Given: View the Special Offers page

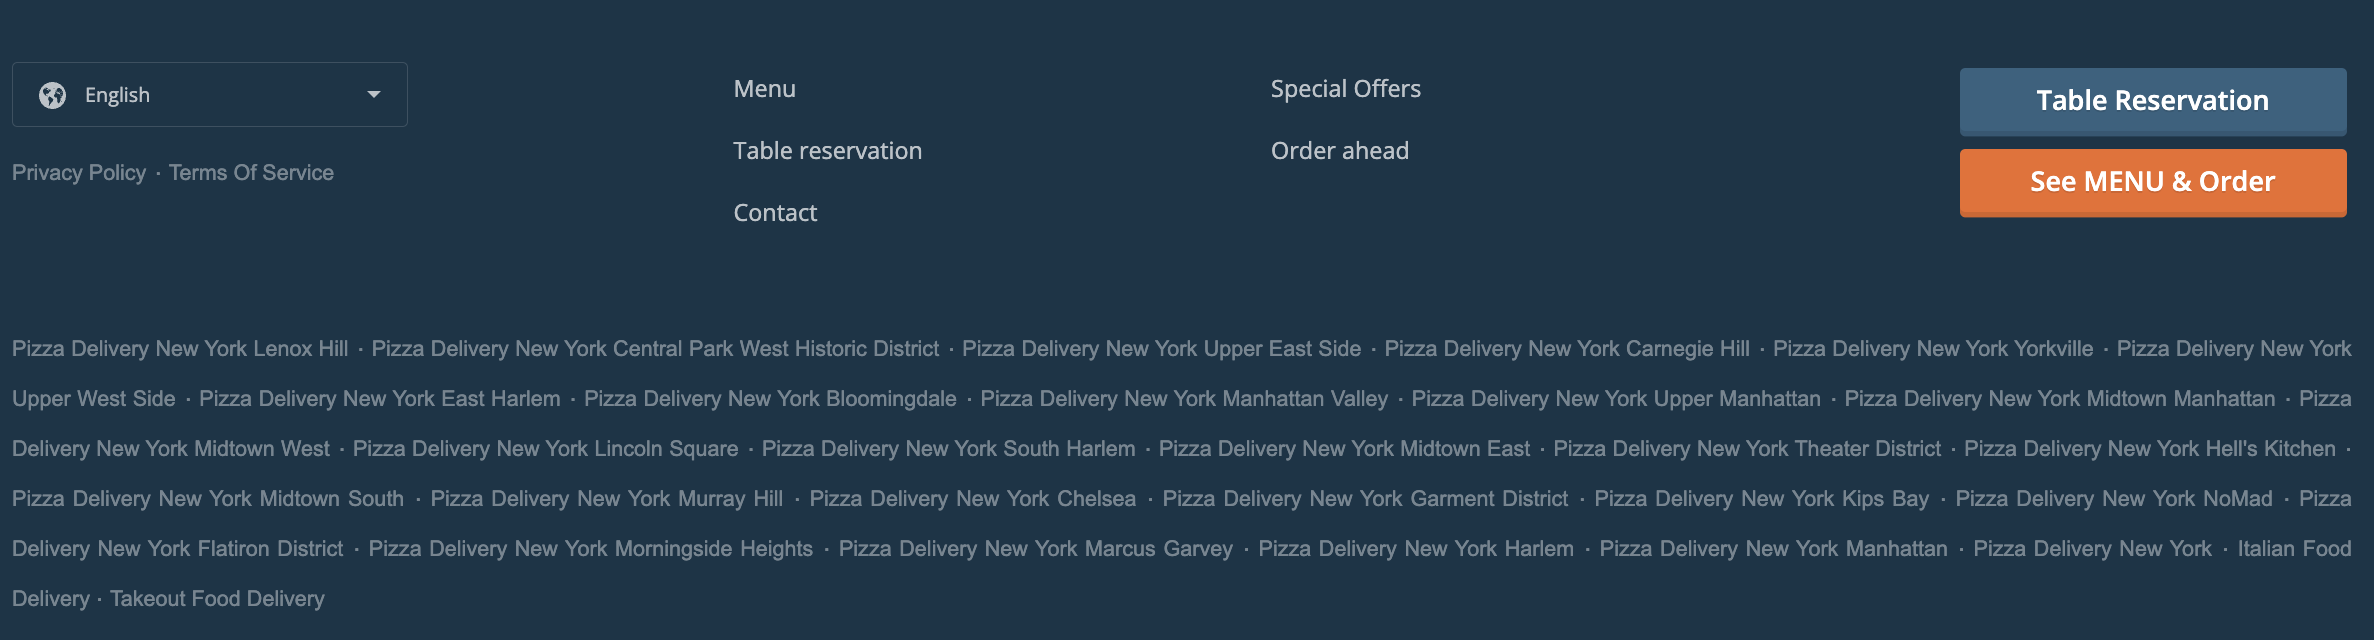Looking at the screenshot, I should 1346,89.
